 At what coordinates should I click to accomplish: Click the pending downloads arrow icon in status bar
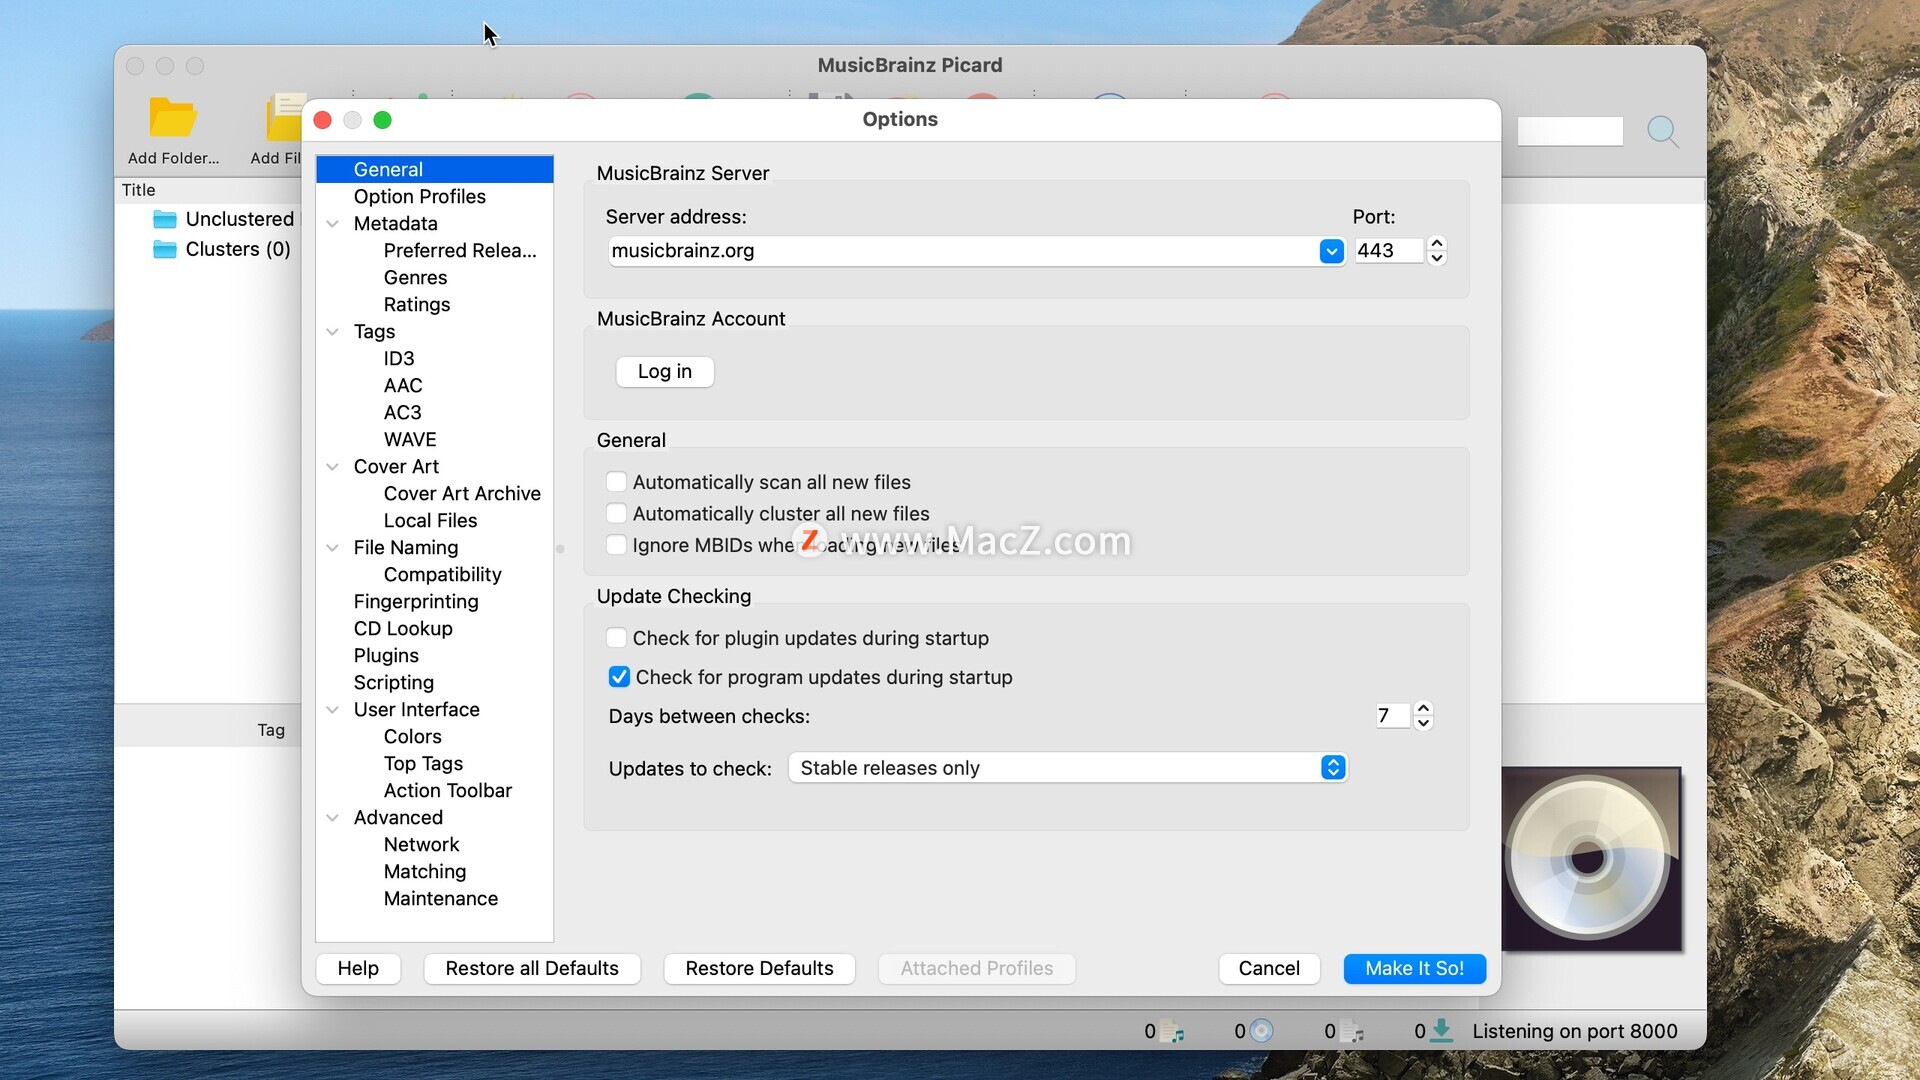(1441, 1031)
